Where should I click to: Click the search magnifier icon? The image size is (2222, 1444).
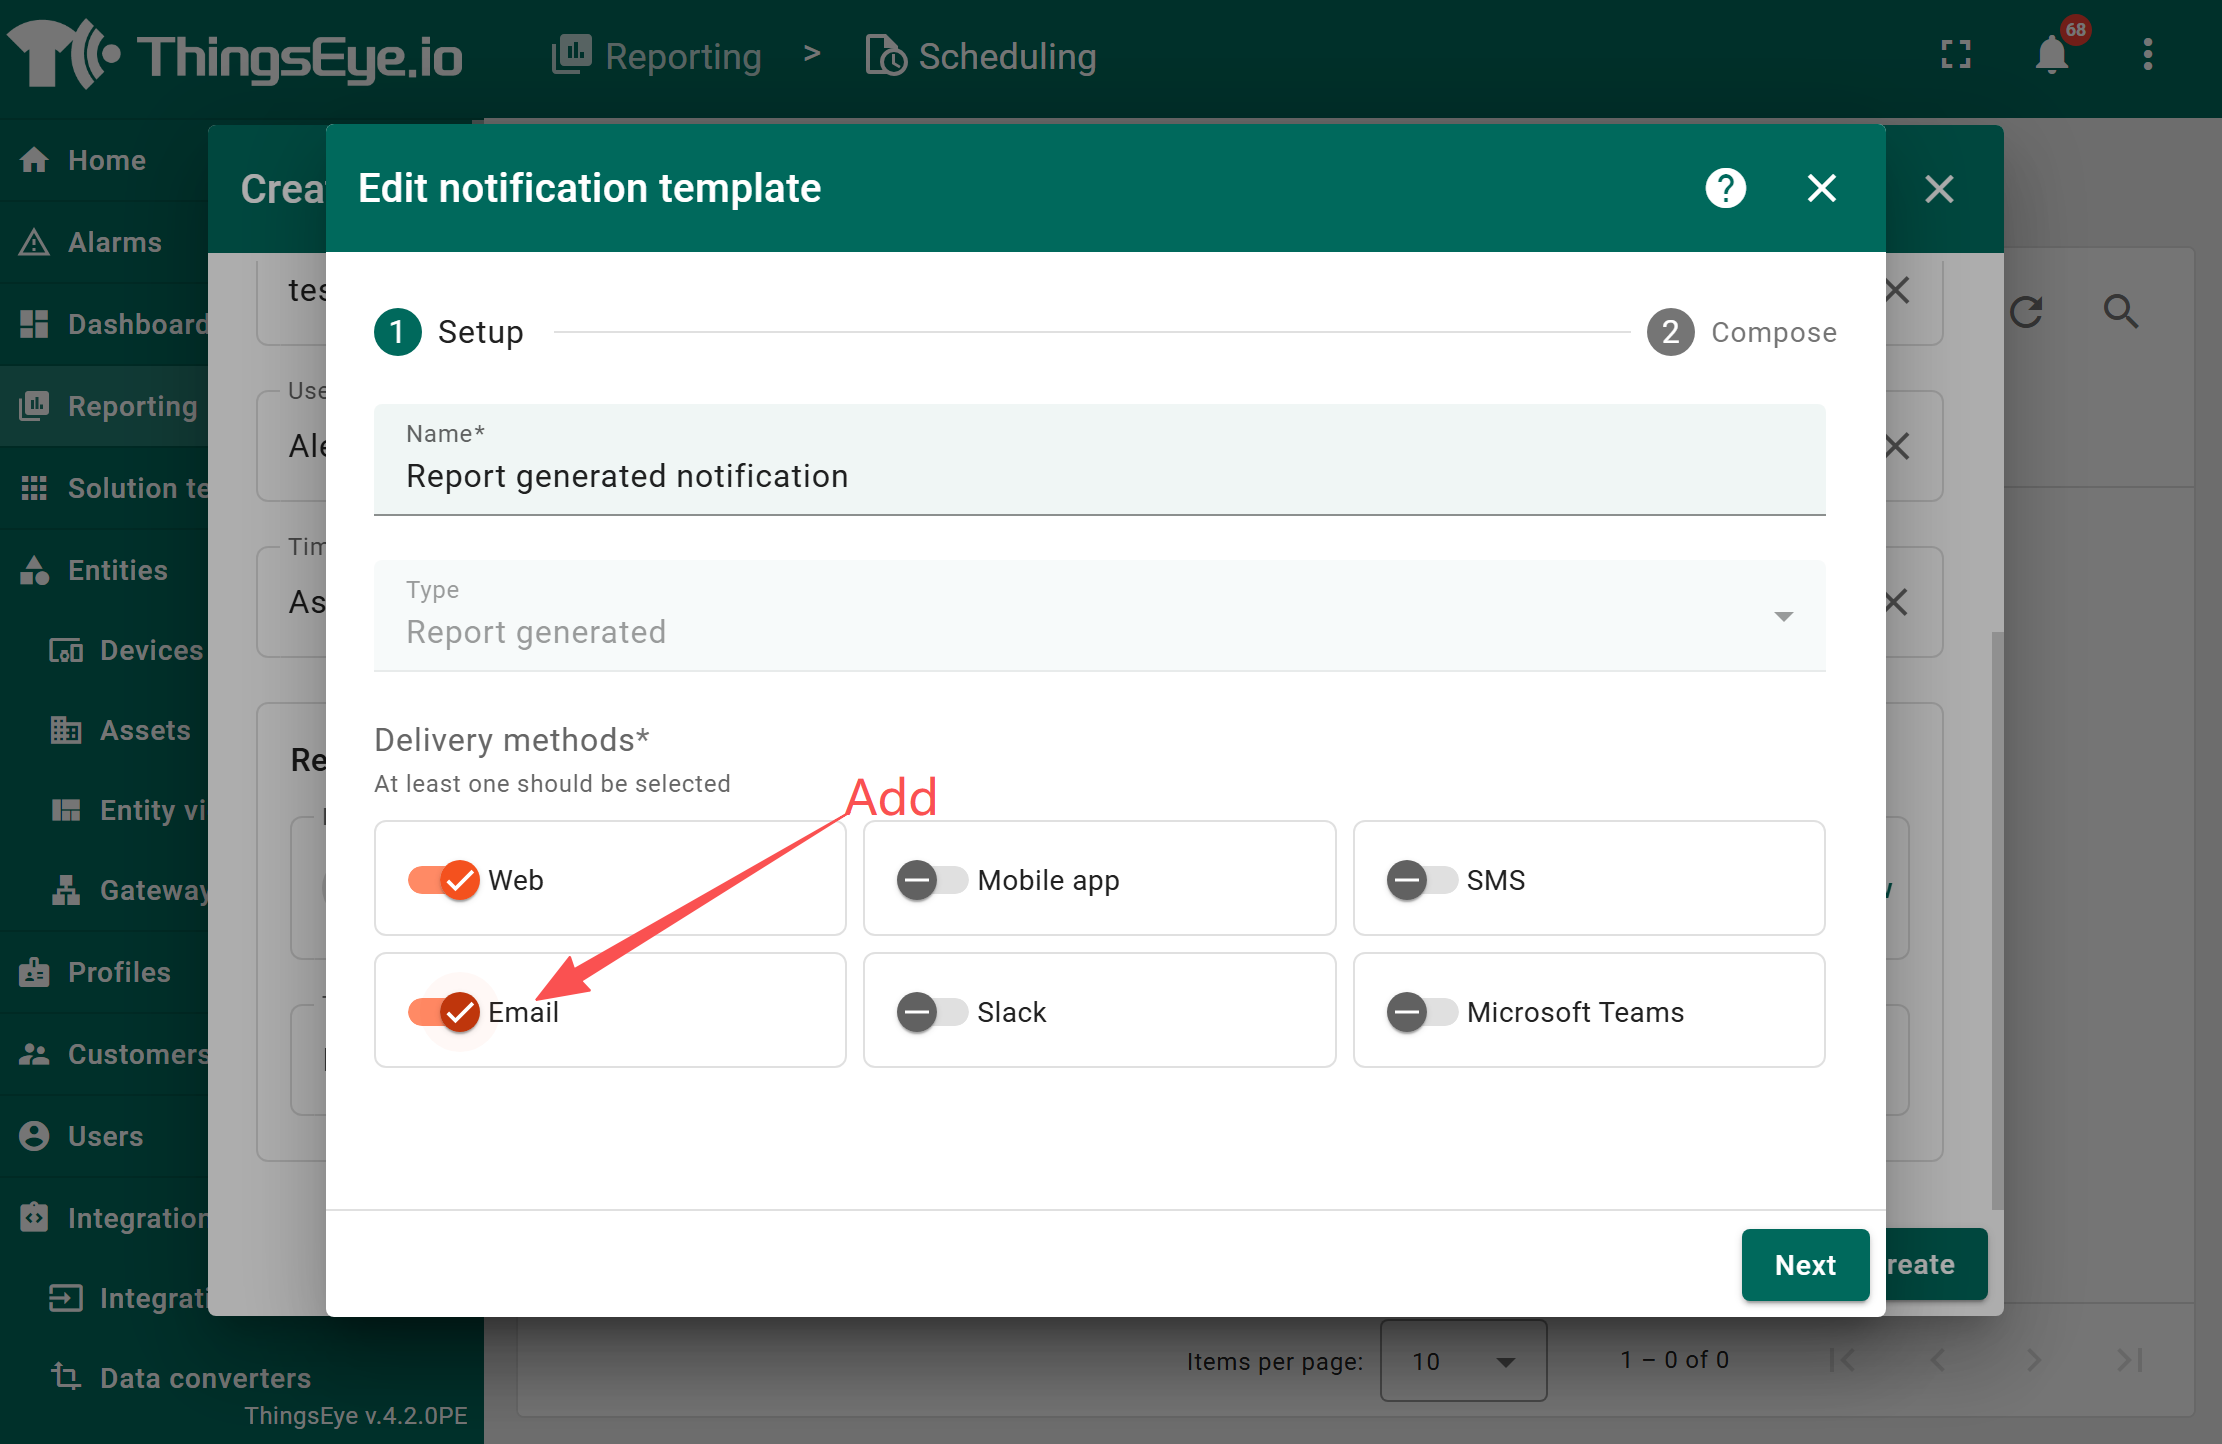point(2120,312)
